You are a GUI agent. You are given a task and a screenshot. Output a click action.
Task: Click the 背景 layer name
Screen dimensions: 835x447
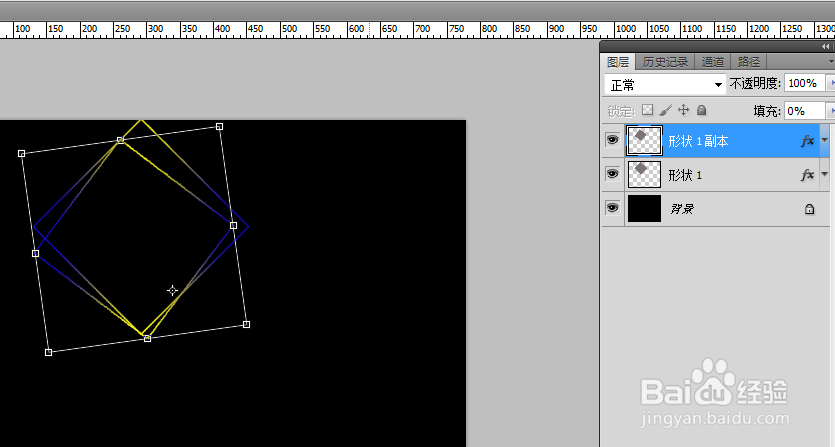pyautogui.click(x=682, y=209)
